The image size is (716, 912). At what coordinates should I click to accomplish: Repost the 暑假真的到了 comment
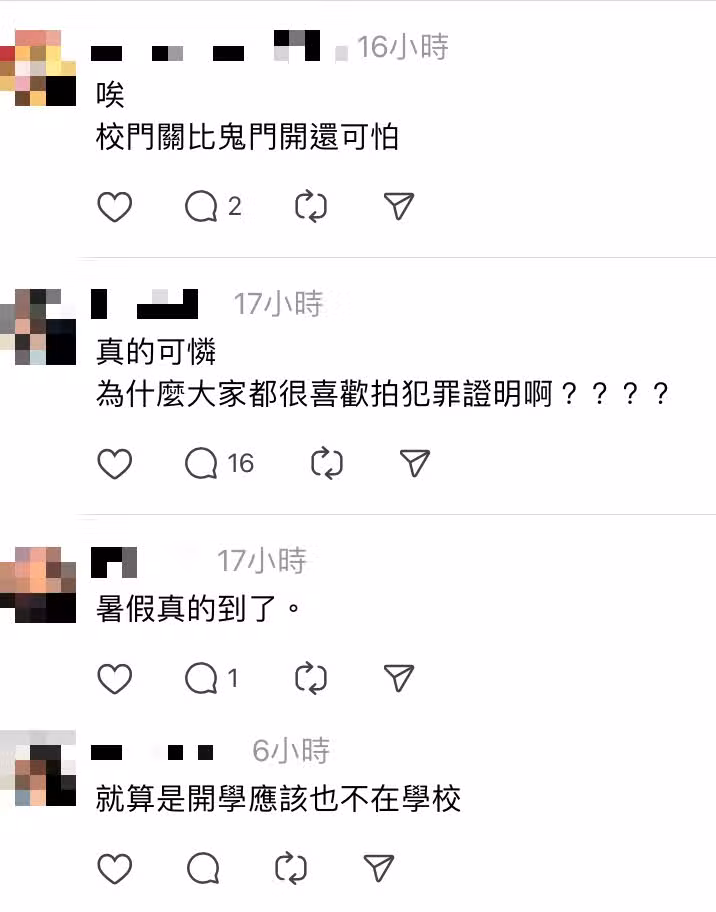tap(311, 678)
